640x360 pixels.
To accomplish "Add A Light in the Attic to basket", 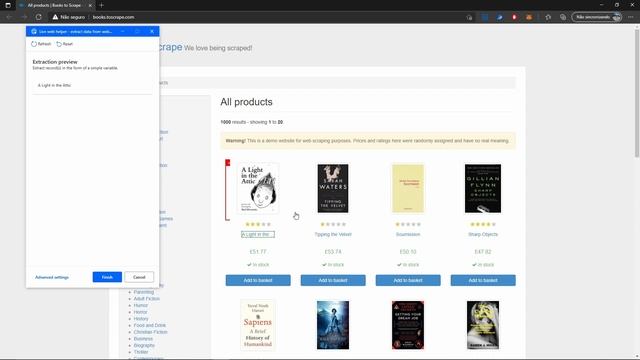I will [258, 280].
